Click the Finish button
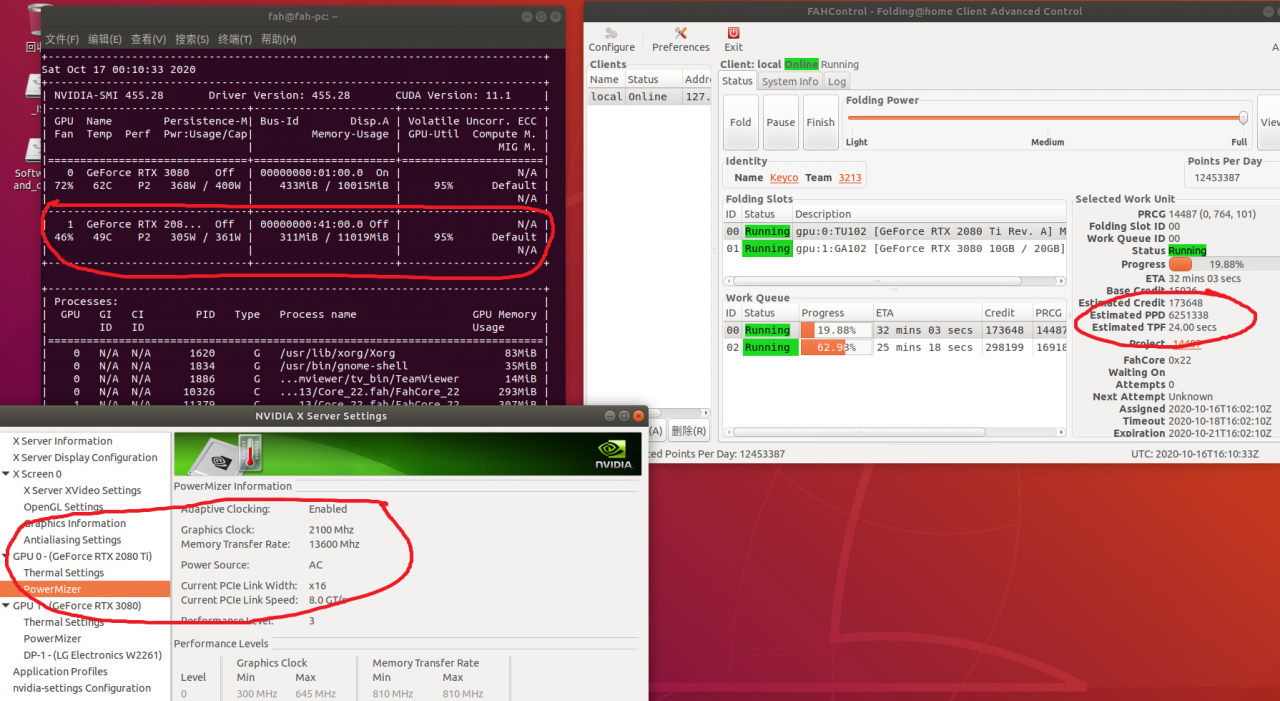 coord(821,122)
